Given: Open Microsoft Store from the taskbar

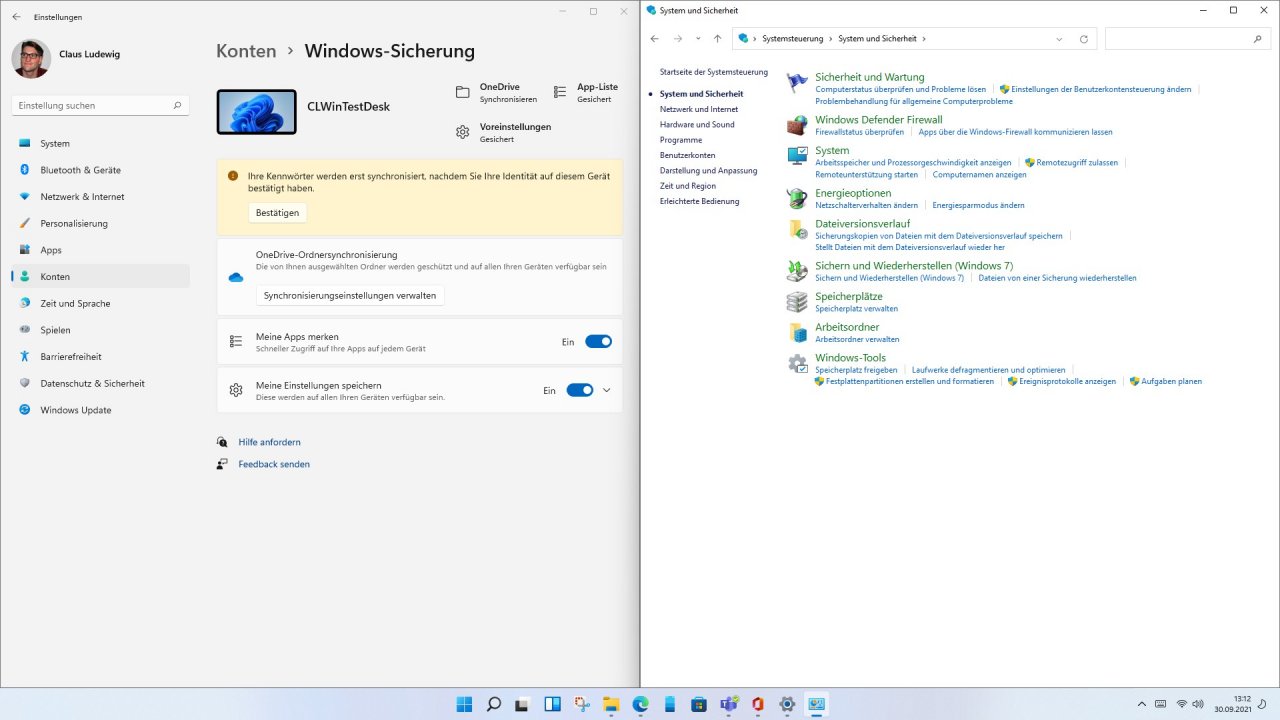Looking at the screenshot, I should (x=699, y=704).
